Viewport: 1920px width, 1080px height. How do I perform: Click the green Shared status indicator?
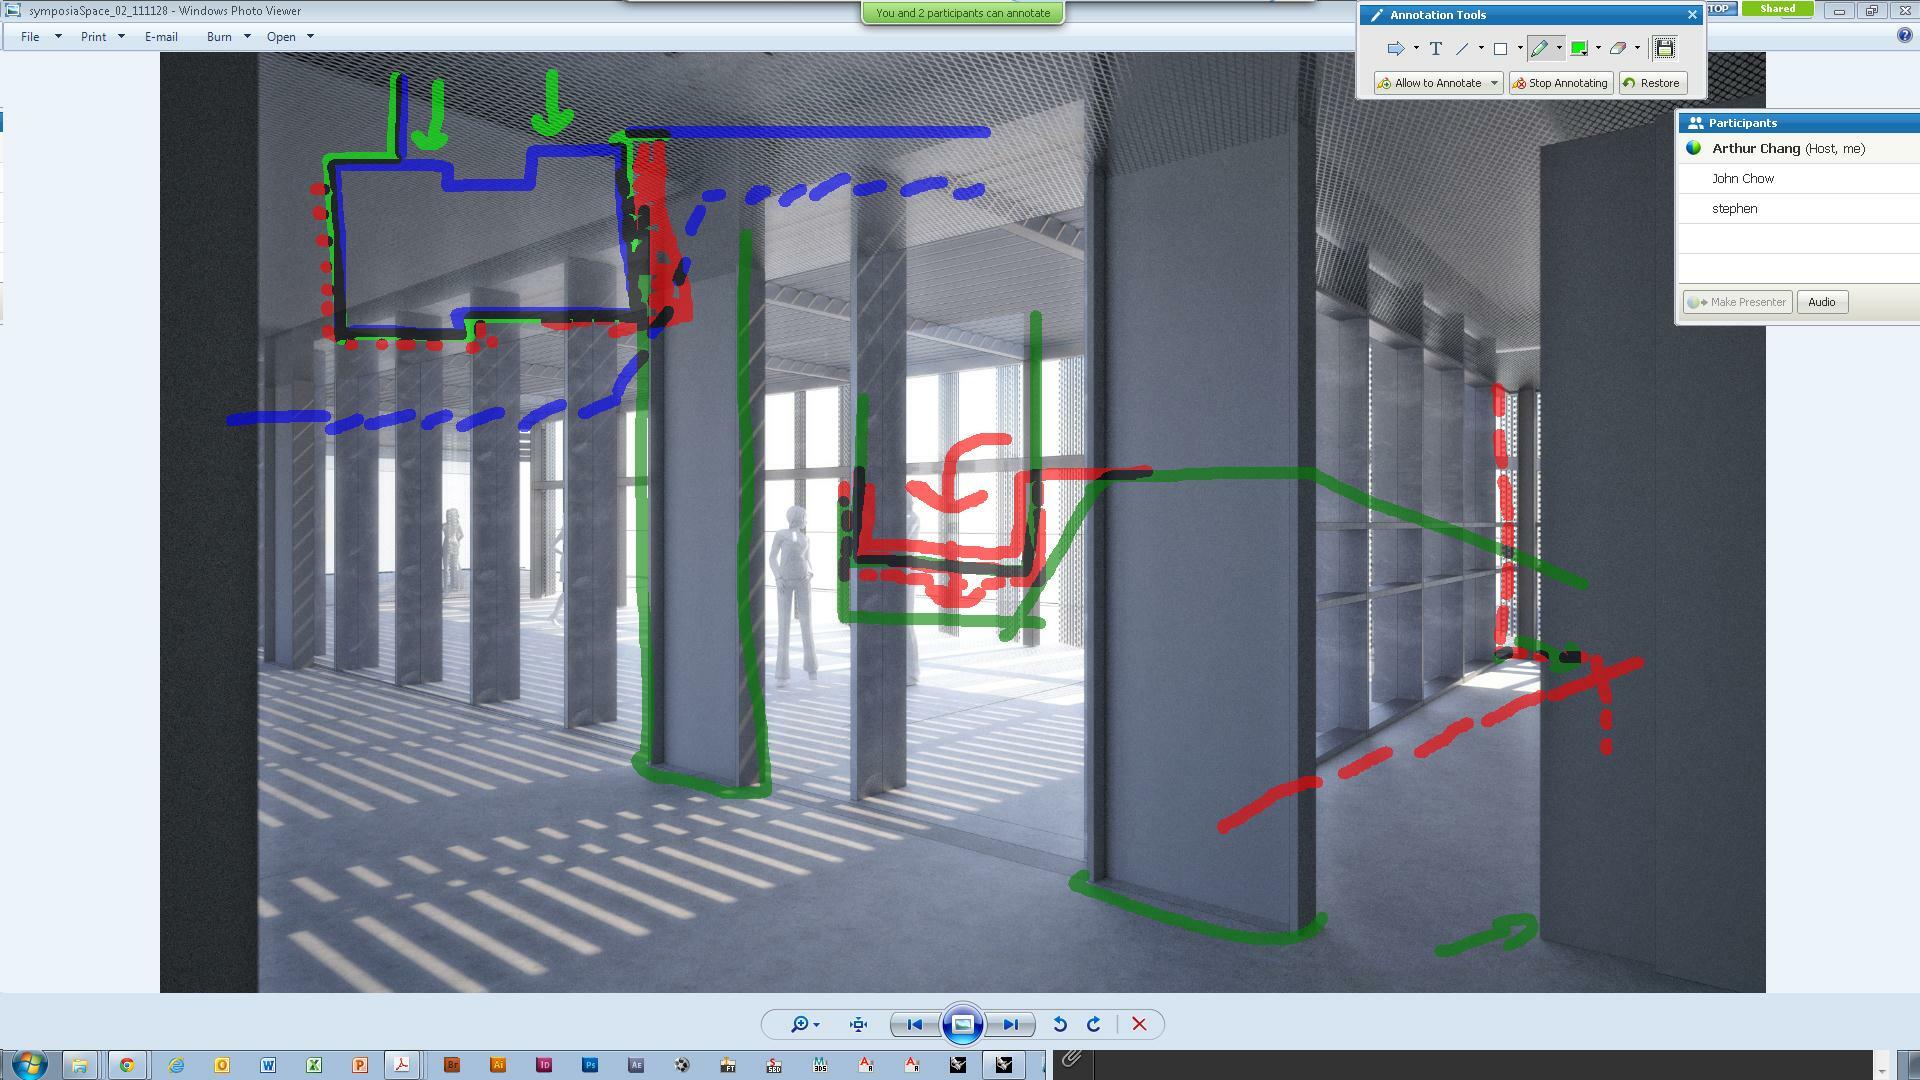[1777, 9]
